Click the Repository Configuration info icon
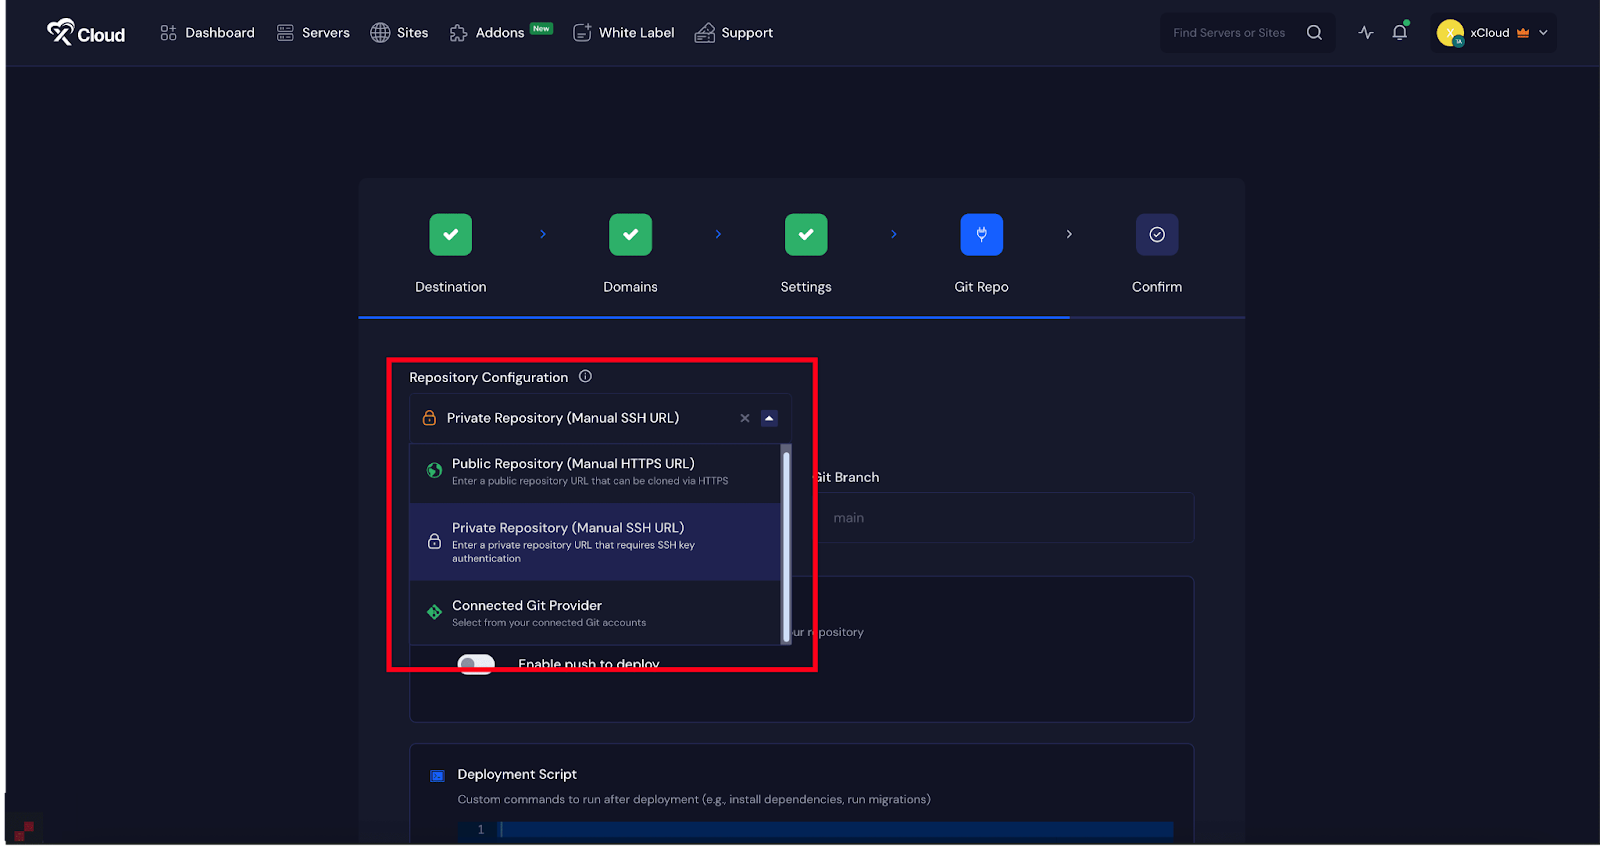The height and width of the screenshot is (846, 1600). click(x=586, y=377)
